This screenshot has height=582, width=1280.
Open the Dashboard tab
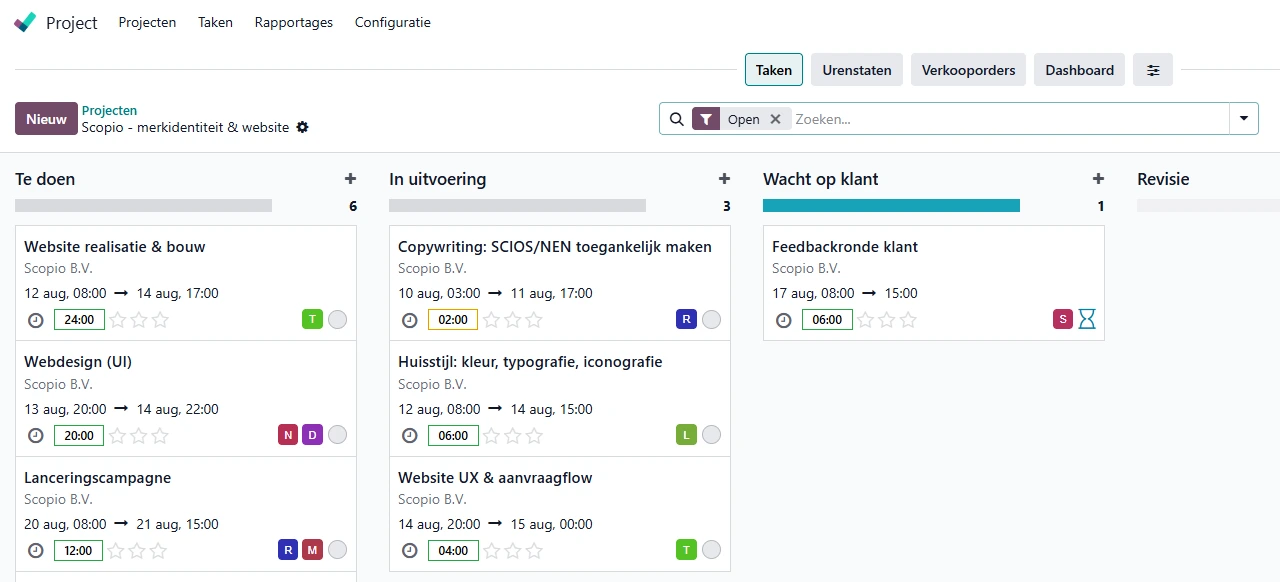click(1080, 70)
